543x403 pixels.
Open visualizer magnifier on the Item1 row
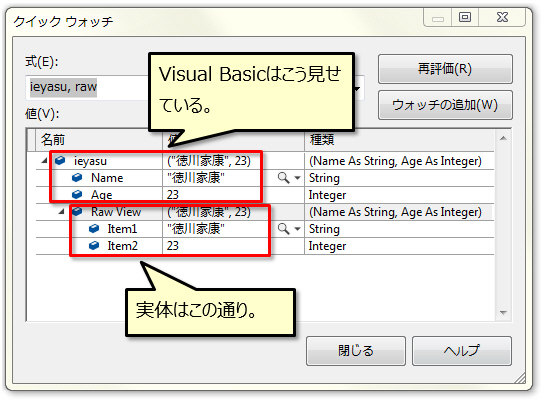[x=283, y=229]
